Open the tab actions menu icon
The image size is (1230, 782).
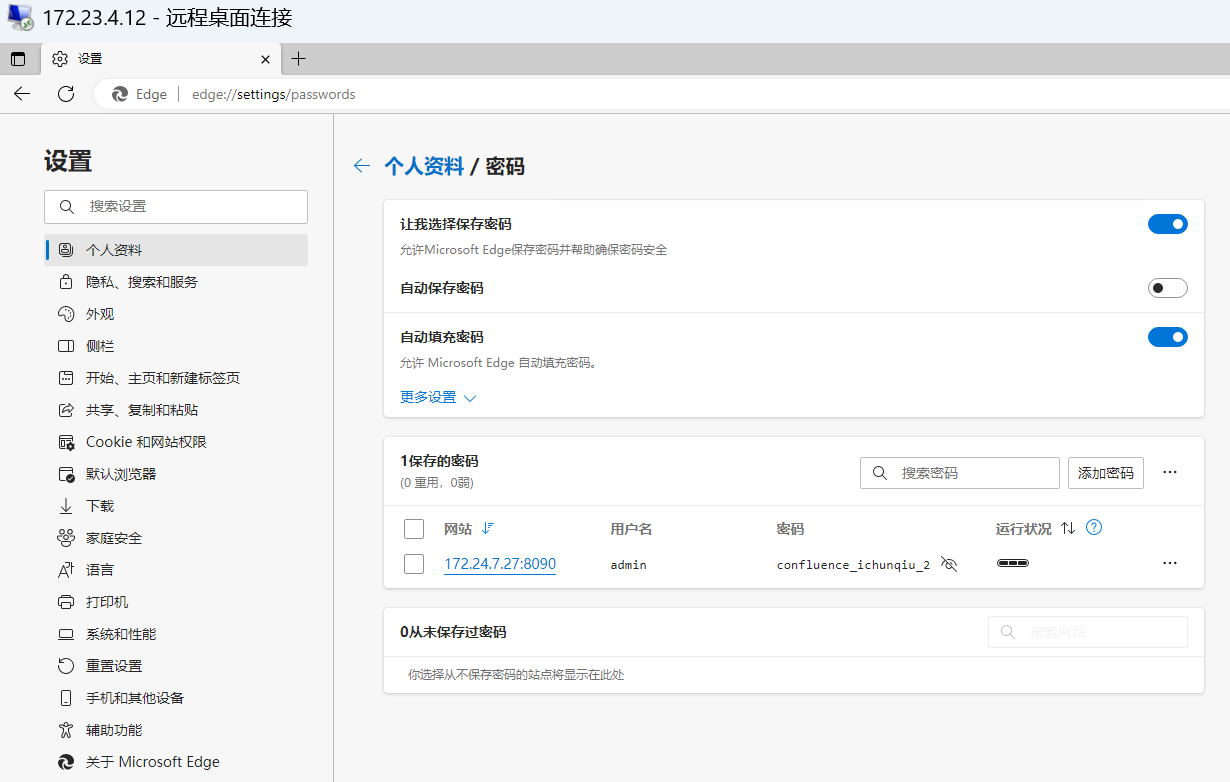point(18,59)
